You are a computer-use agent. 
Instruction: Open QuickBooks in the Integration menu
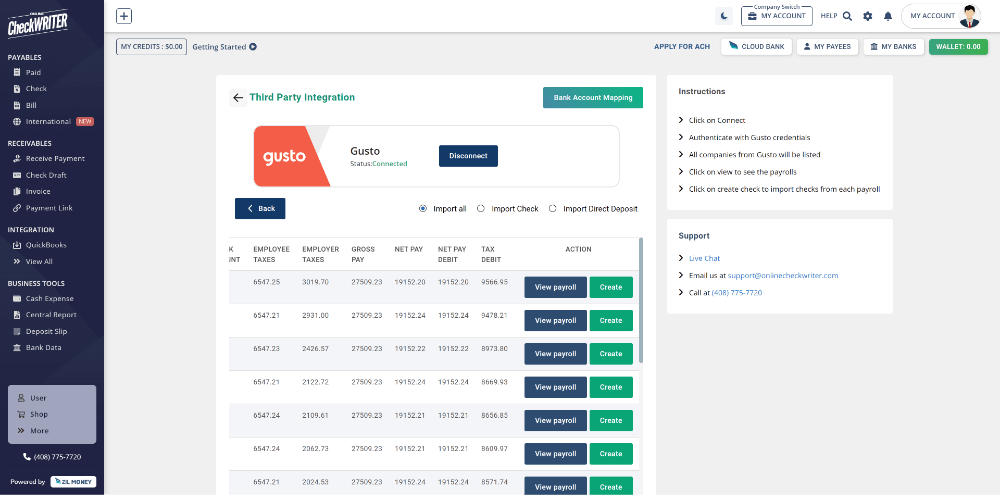pyautogui.click(x=48, y=245)
